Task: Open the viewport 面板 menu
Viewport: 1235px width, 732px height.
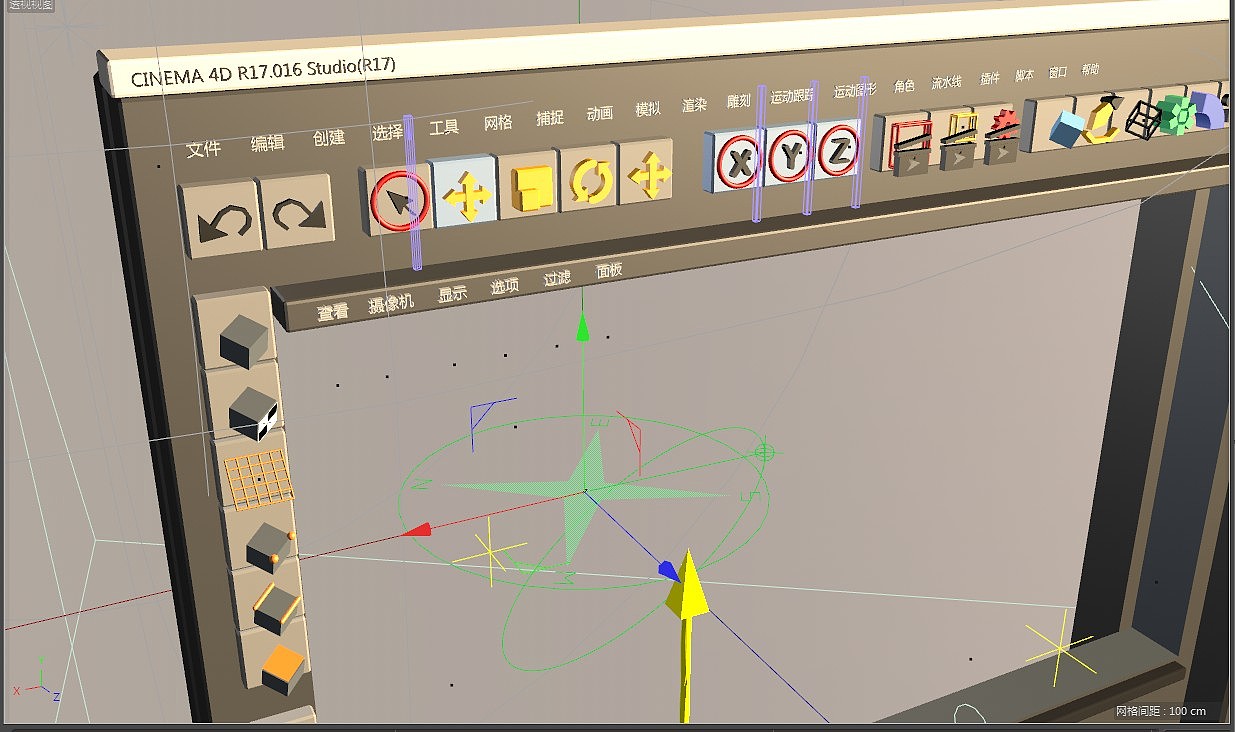Action: [x=609, y=270]
